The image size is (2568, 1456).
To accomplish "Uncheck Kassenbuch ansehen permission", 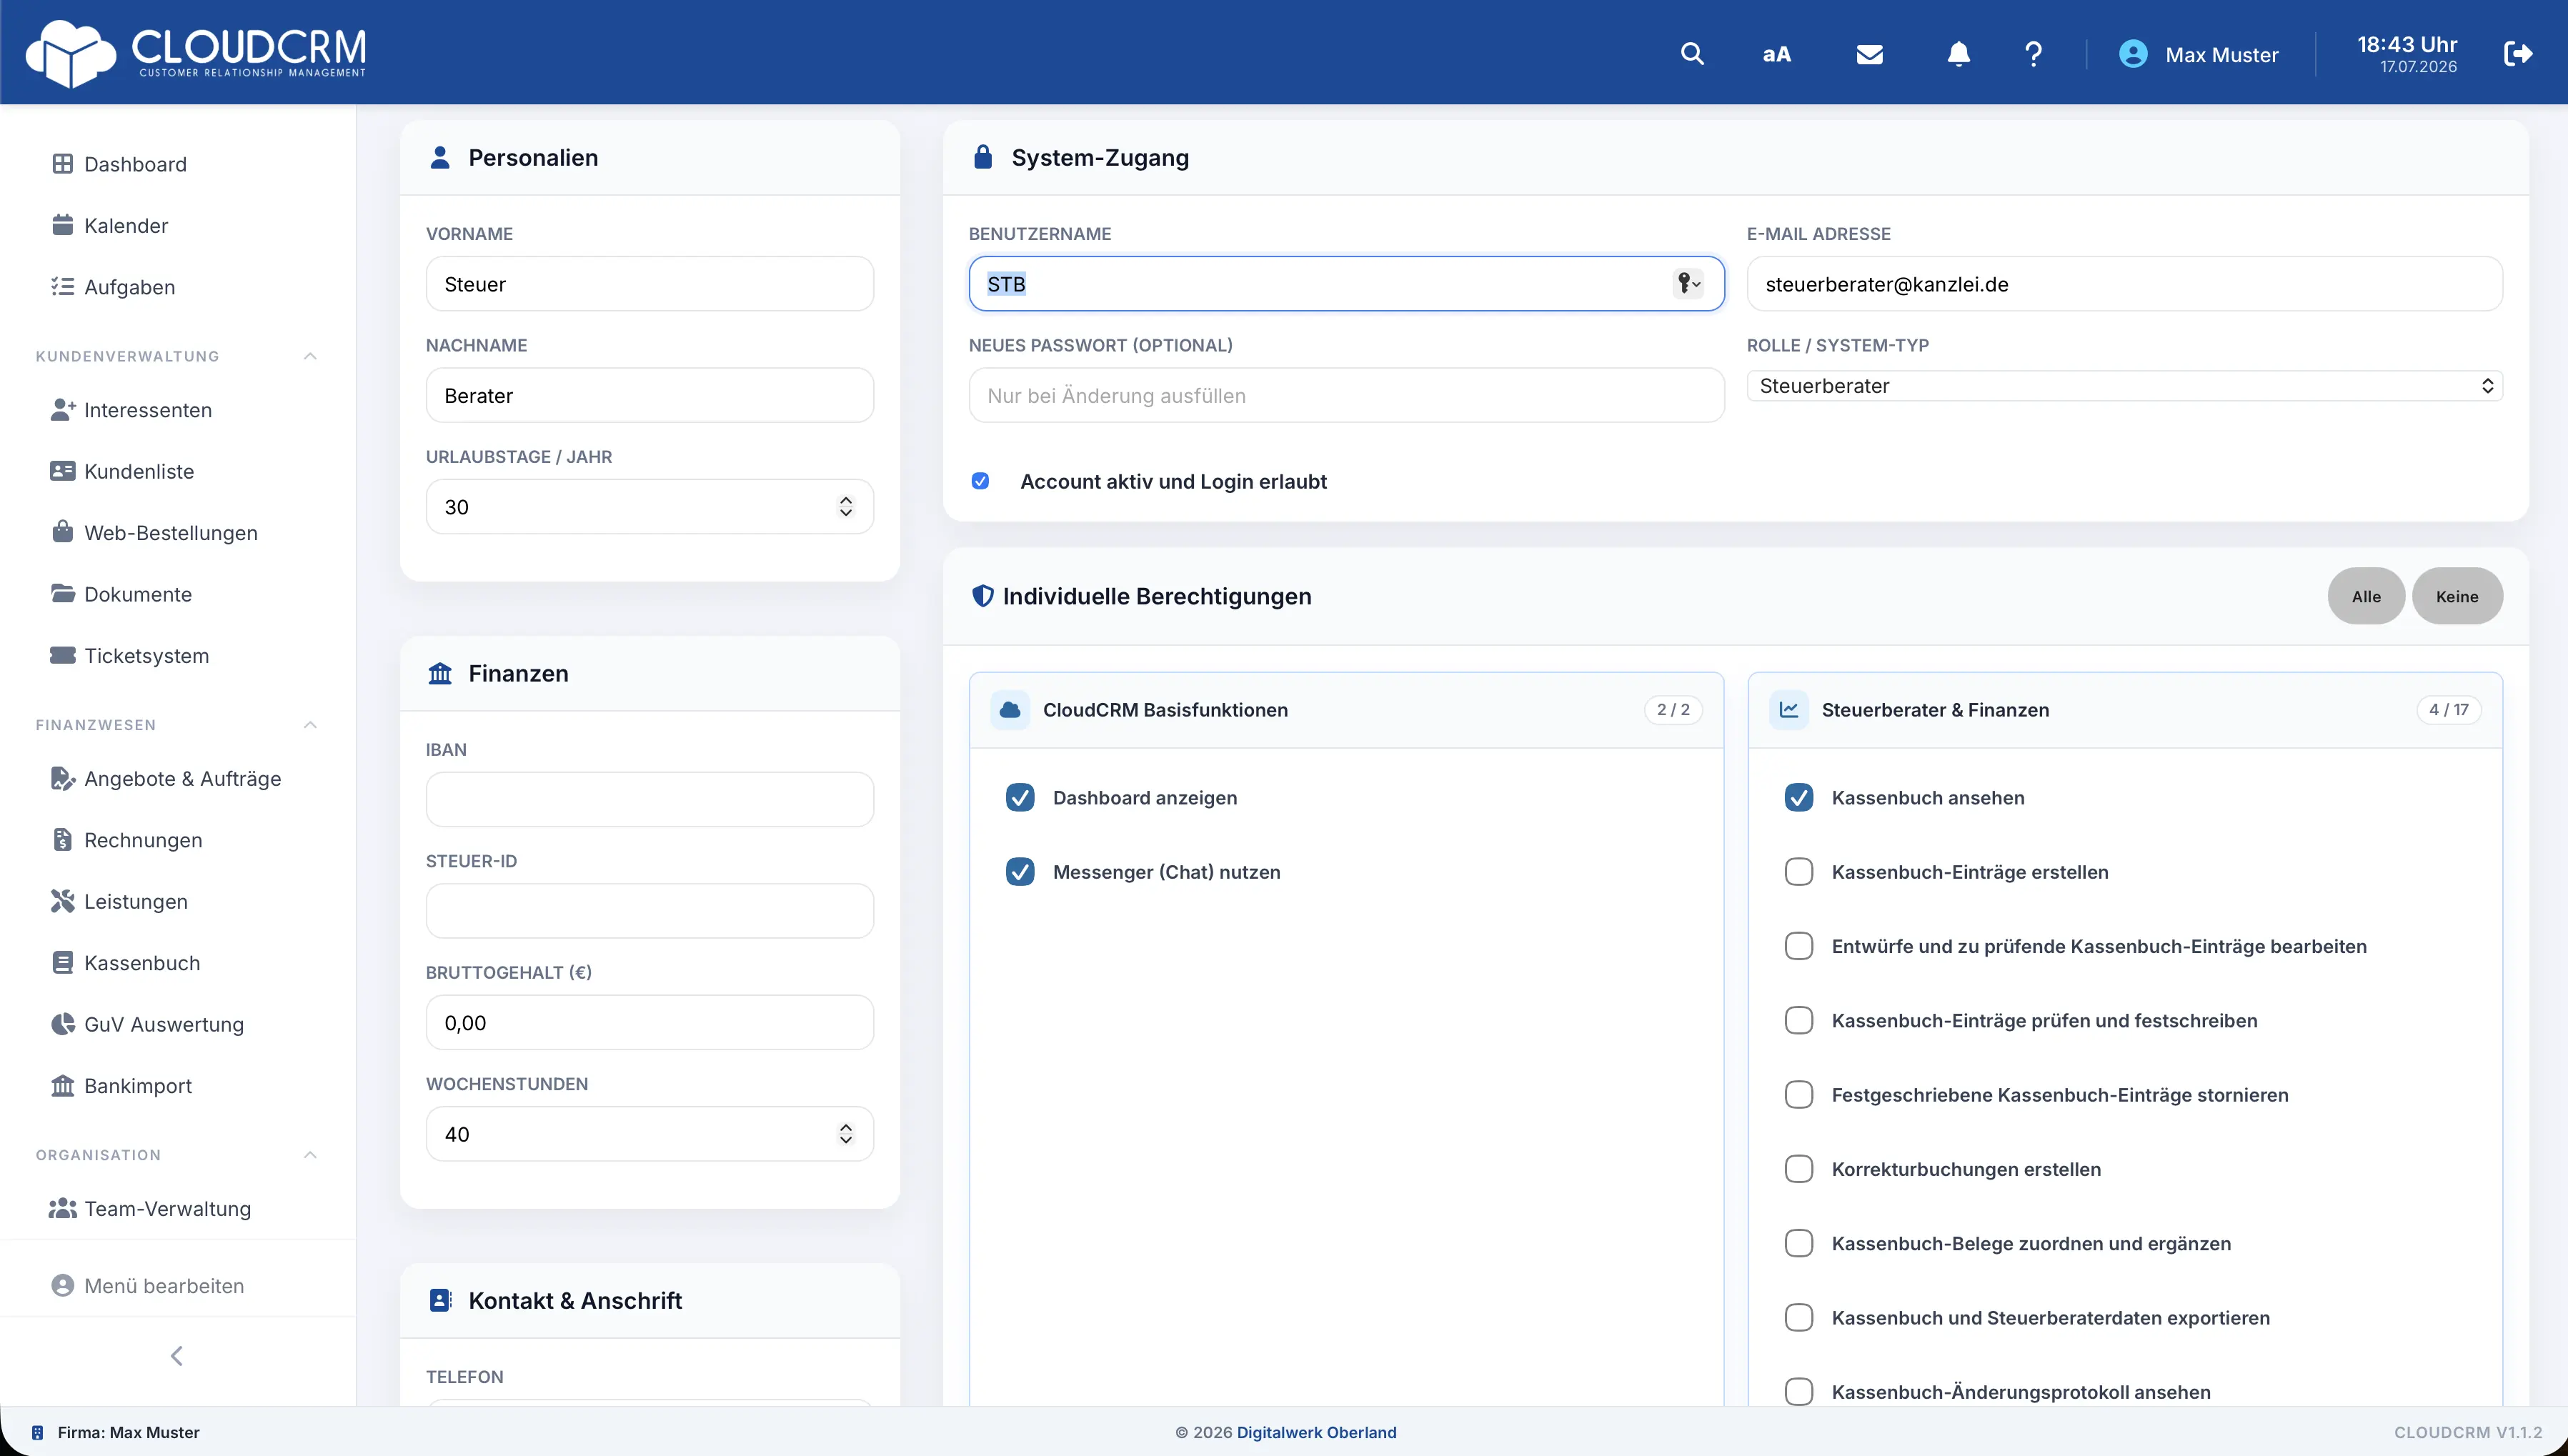I will tap(1798, 797).
